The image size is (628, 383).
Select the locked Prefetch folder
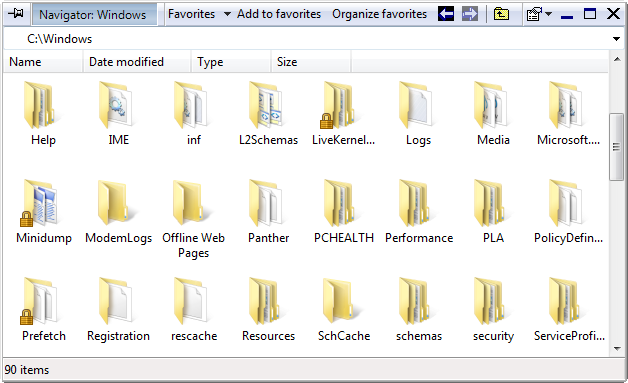[43, 310]
